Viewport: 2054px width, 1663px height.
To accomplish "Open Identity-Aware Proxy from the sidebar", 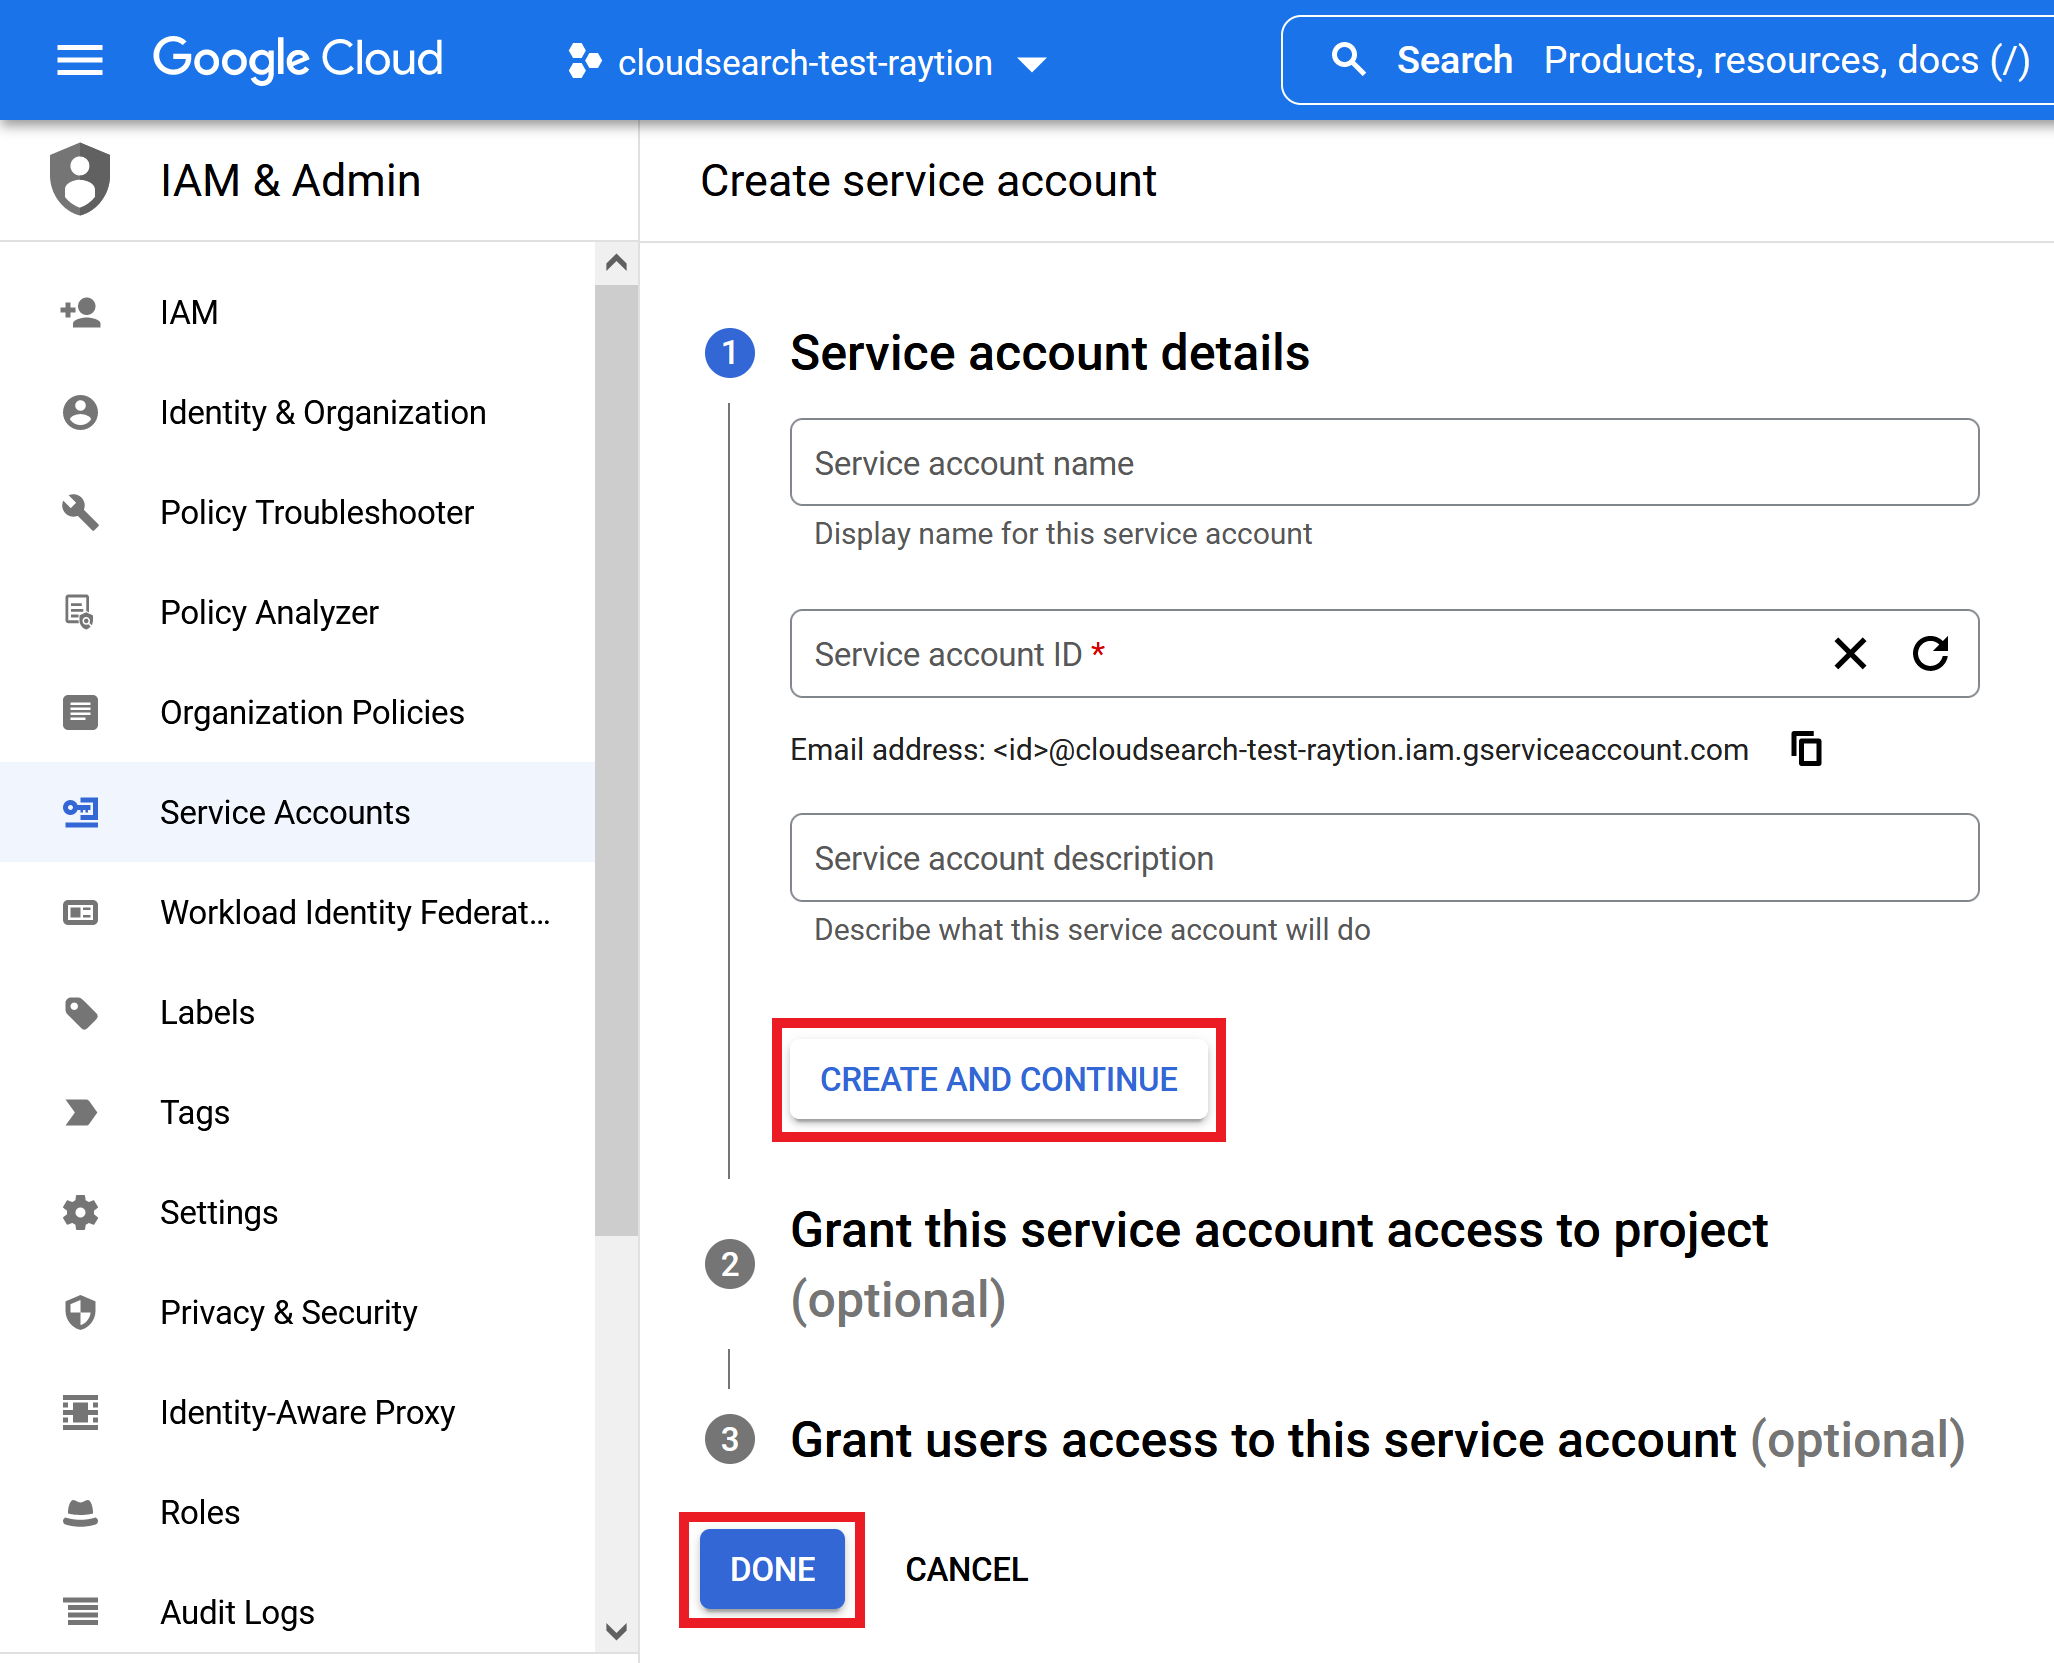I will 306,1412.
